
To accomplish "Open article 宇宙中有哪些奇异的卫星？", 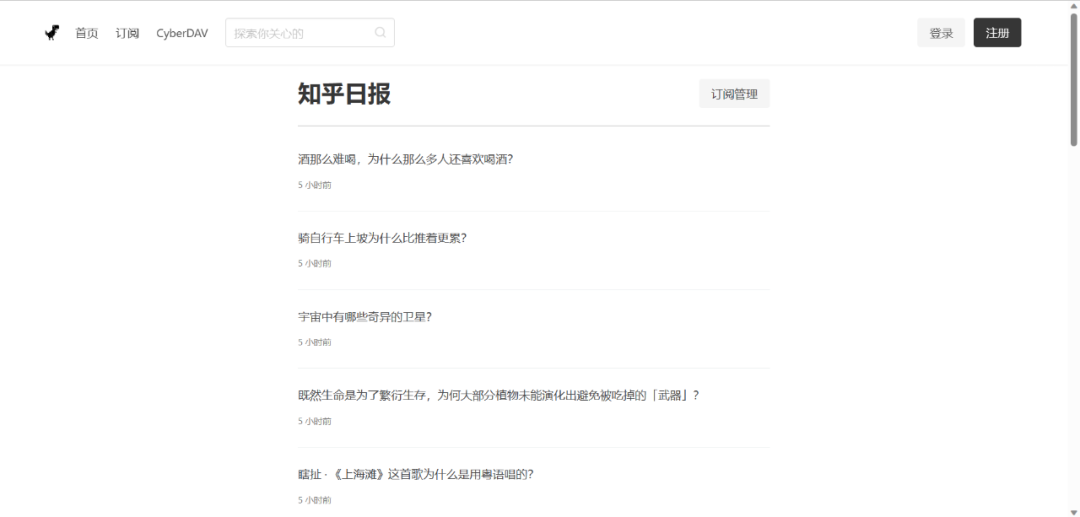I will [x=365, y=317].
